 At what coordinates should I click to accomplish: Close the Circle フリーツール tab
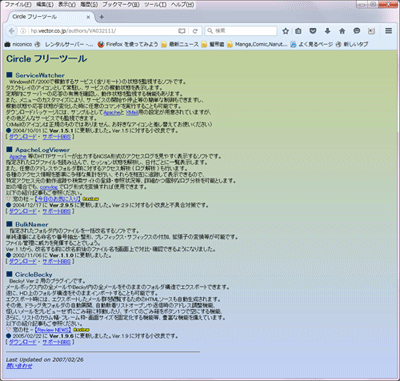coord(88,17)
